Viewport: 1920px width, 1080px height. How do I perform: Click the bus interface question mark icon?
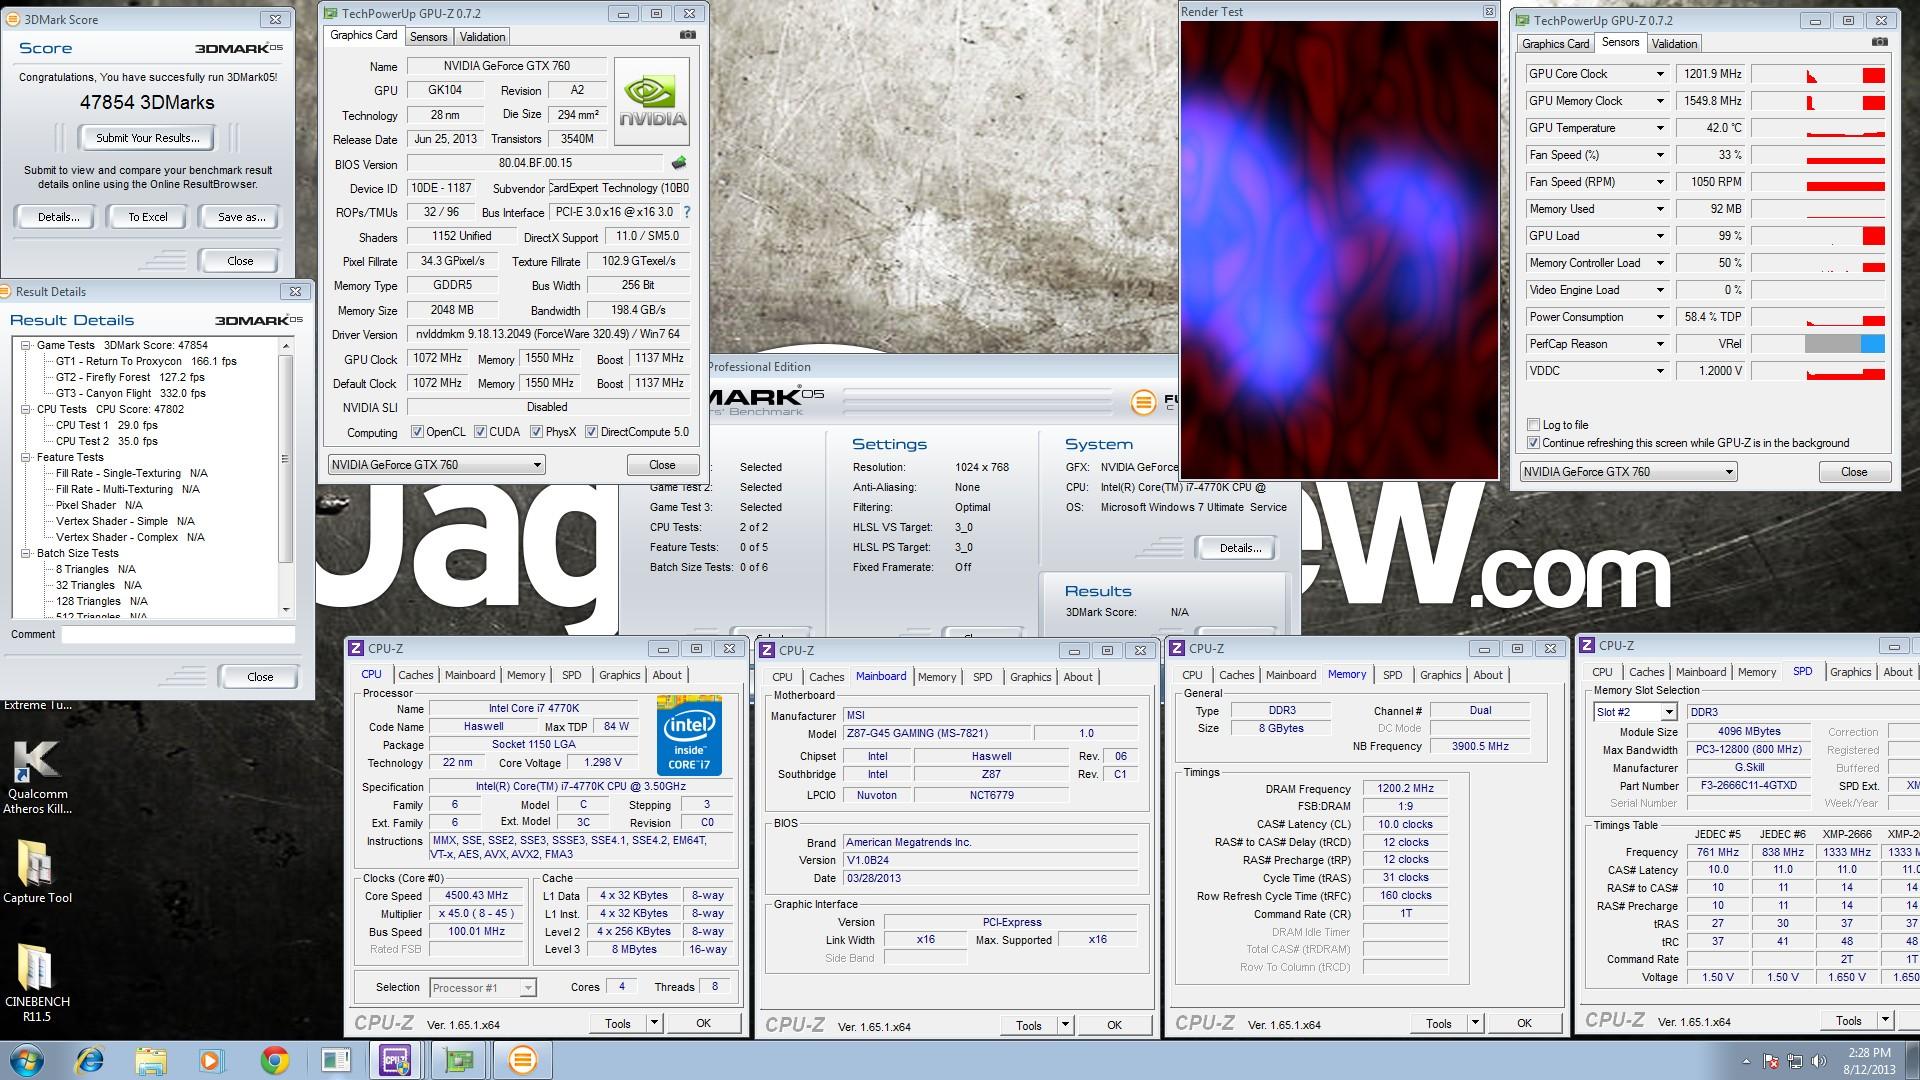(x=687, y=212)
